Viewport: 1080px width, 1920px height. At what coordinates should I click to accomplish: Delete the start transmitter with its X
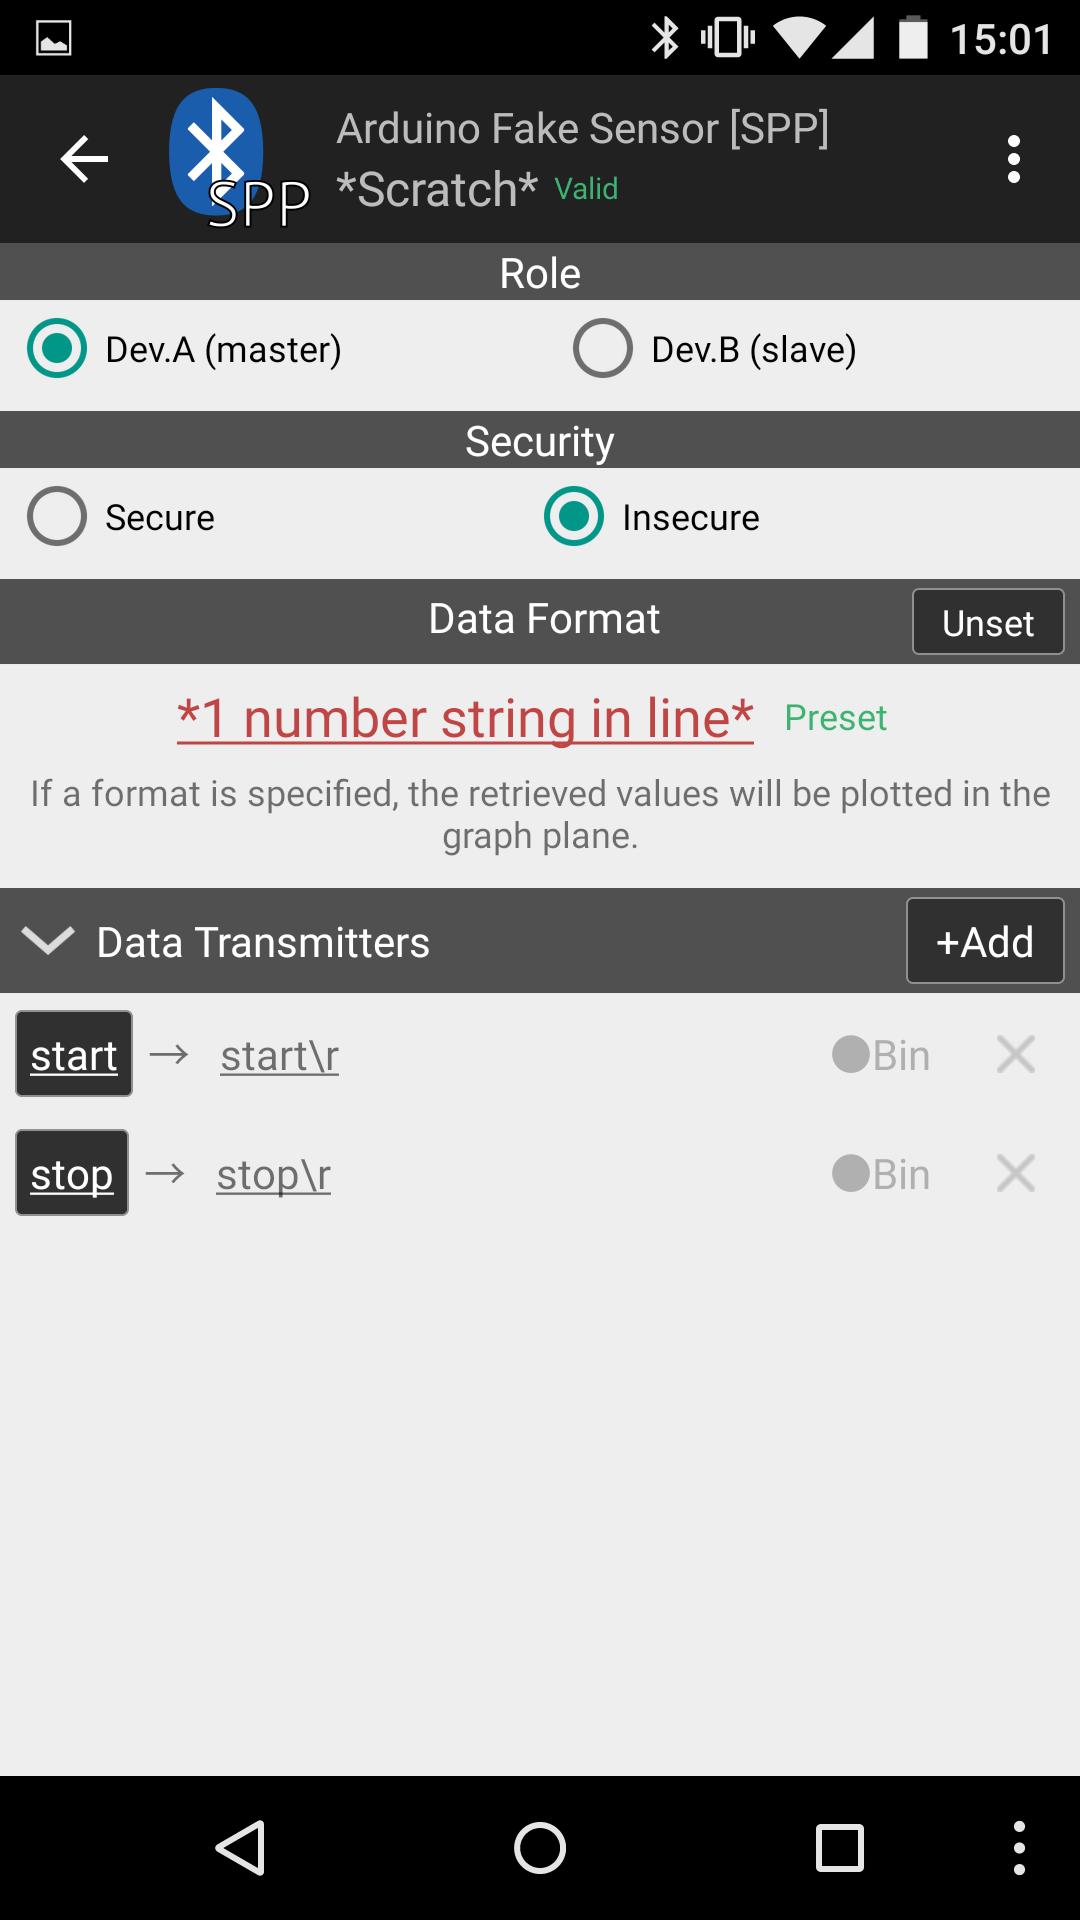tap(1015, 1054)
